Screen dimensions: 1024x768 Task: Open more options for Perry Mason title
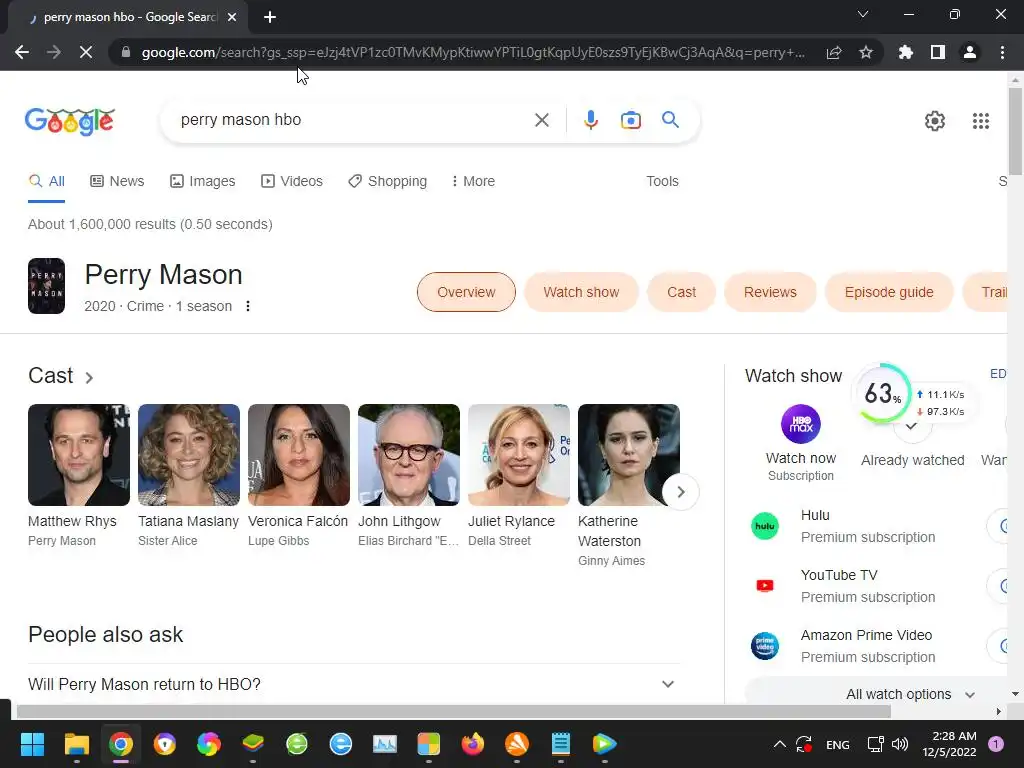(x=248, y=306)
